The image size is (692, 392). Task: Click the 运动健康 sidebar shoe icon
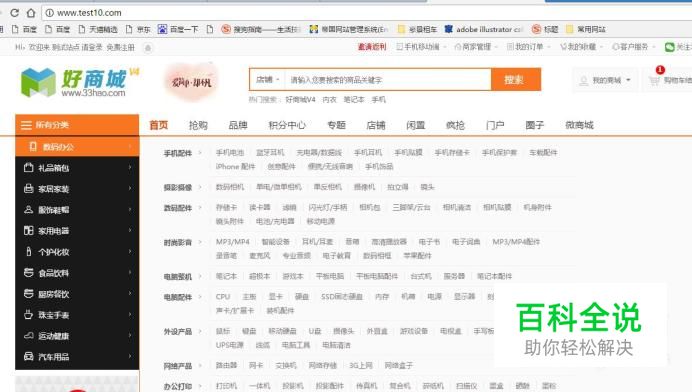coord(29,335)
